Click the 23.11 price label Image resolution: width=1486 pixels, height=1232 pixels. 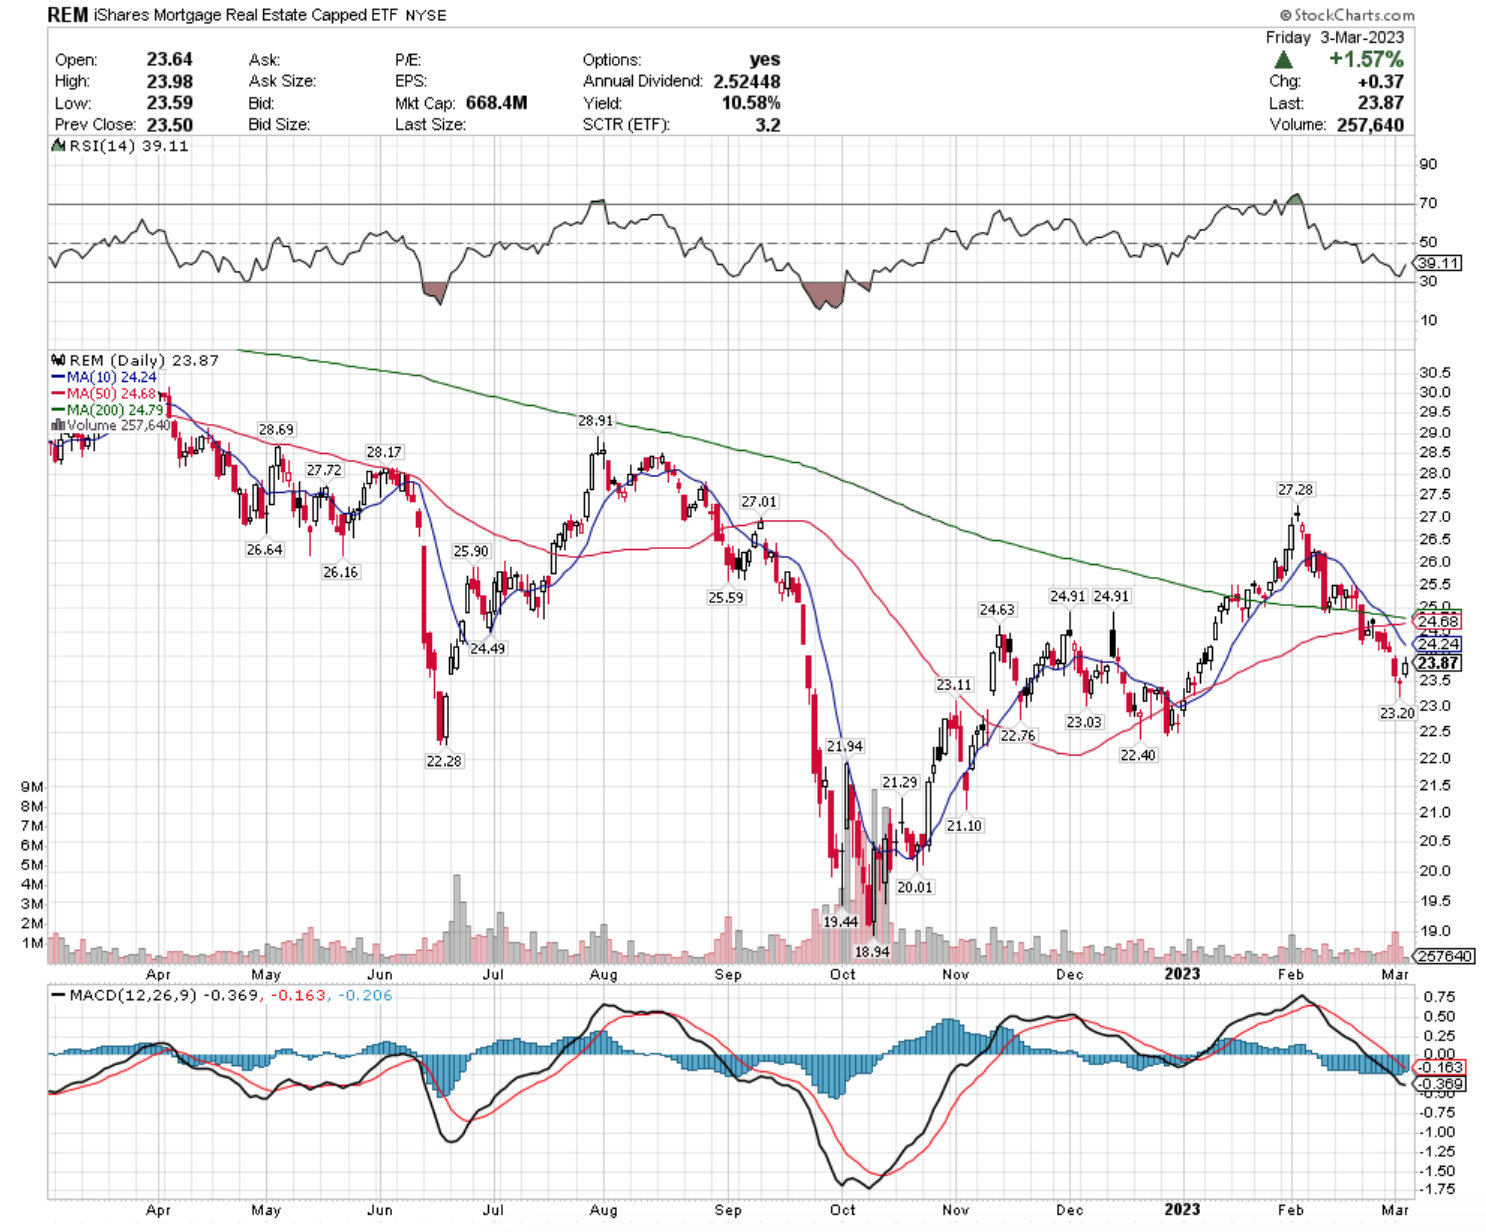coord(954,685)
